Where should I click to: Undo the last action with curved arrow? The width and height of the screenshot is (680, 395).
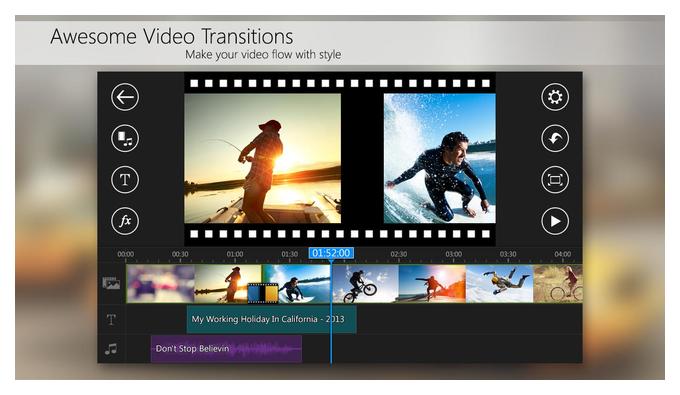click(x=555, y=138)
